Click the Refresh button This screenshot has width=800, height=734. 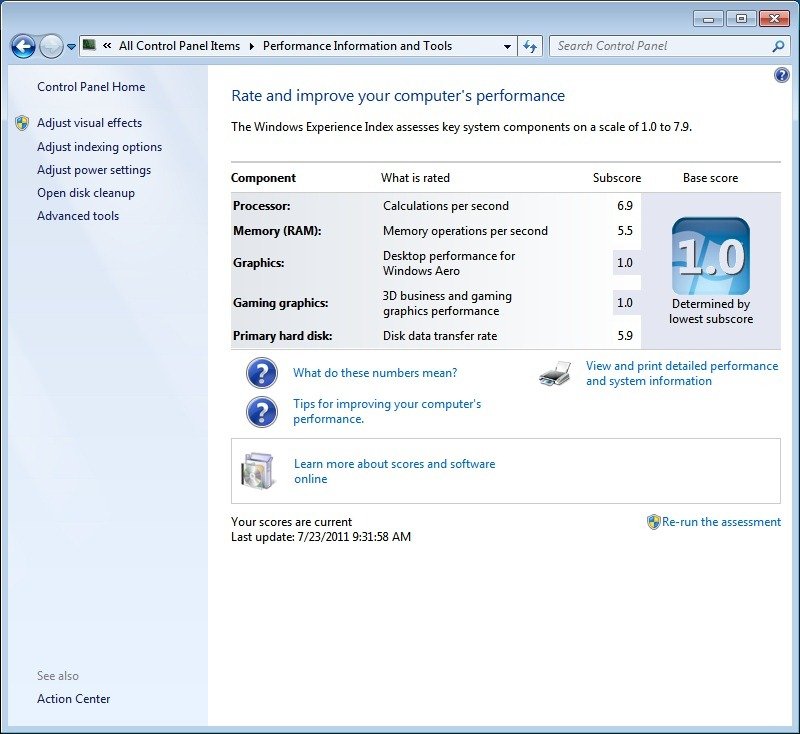pyautogui.click(x=530, y=46)
